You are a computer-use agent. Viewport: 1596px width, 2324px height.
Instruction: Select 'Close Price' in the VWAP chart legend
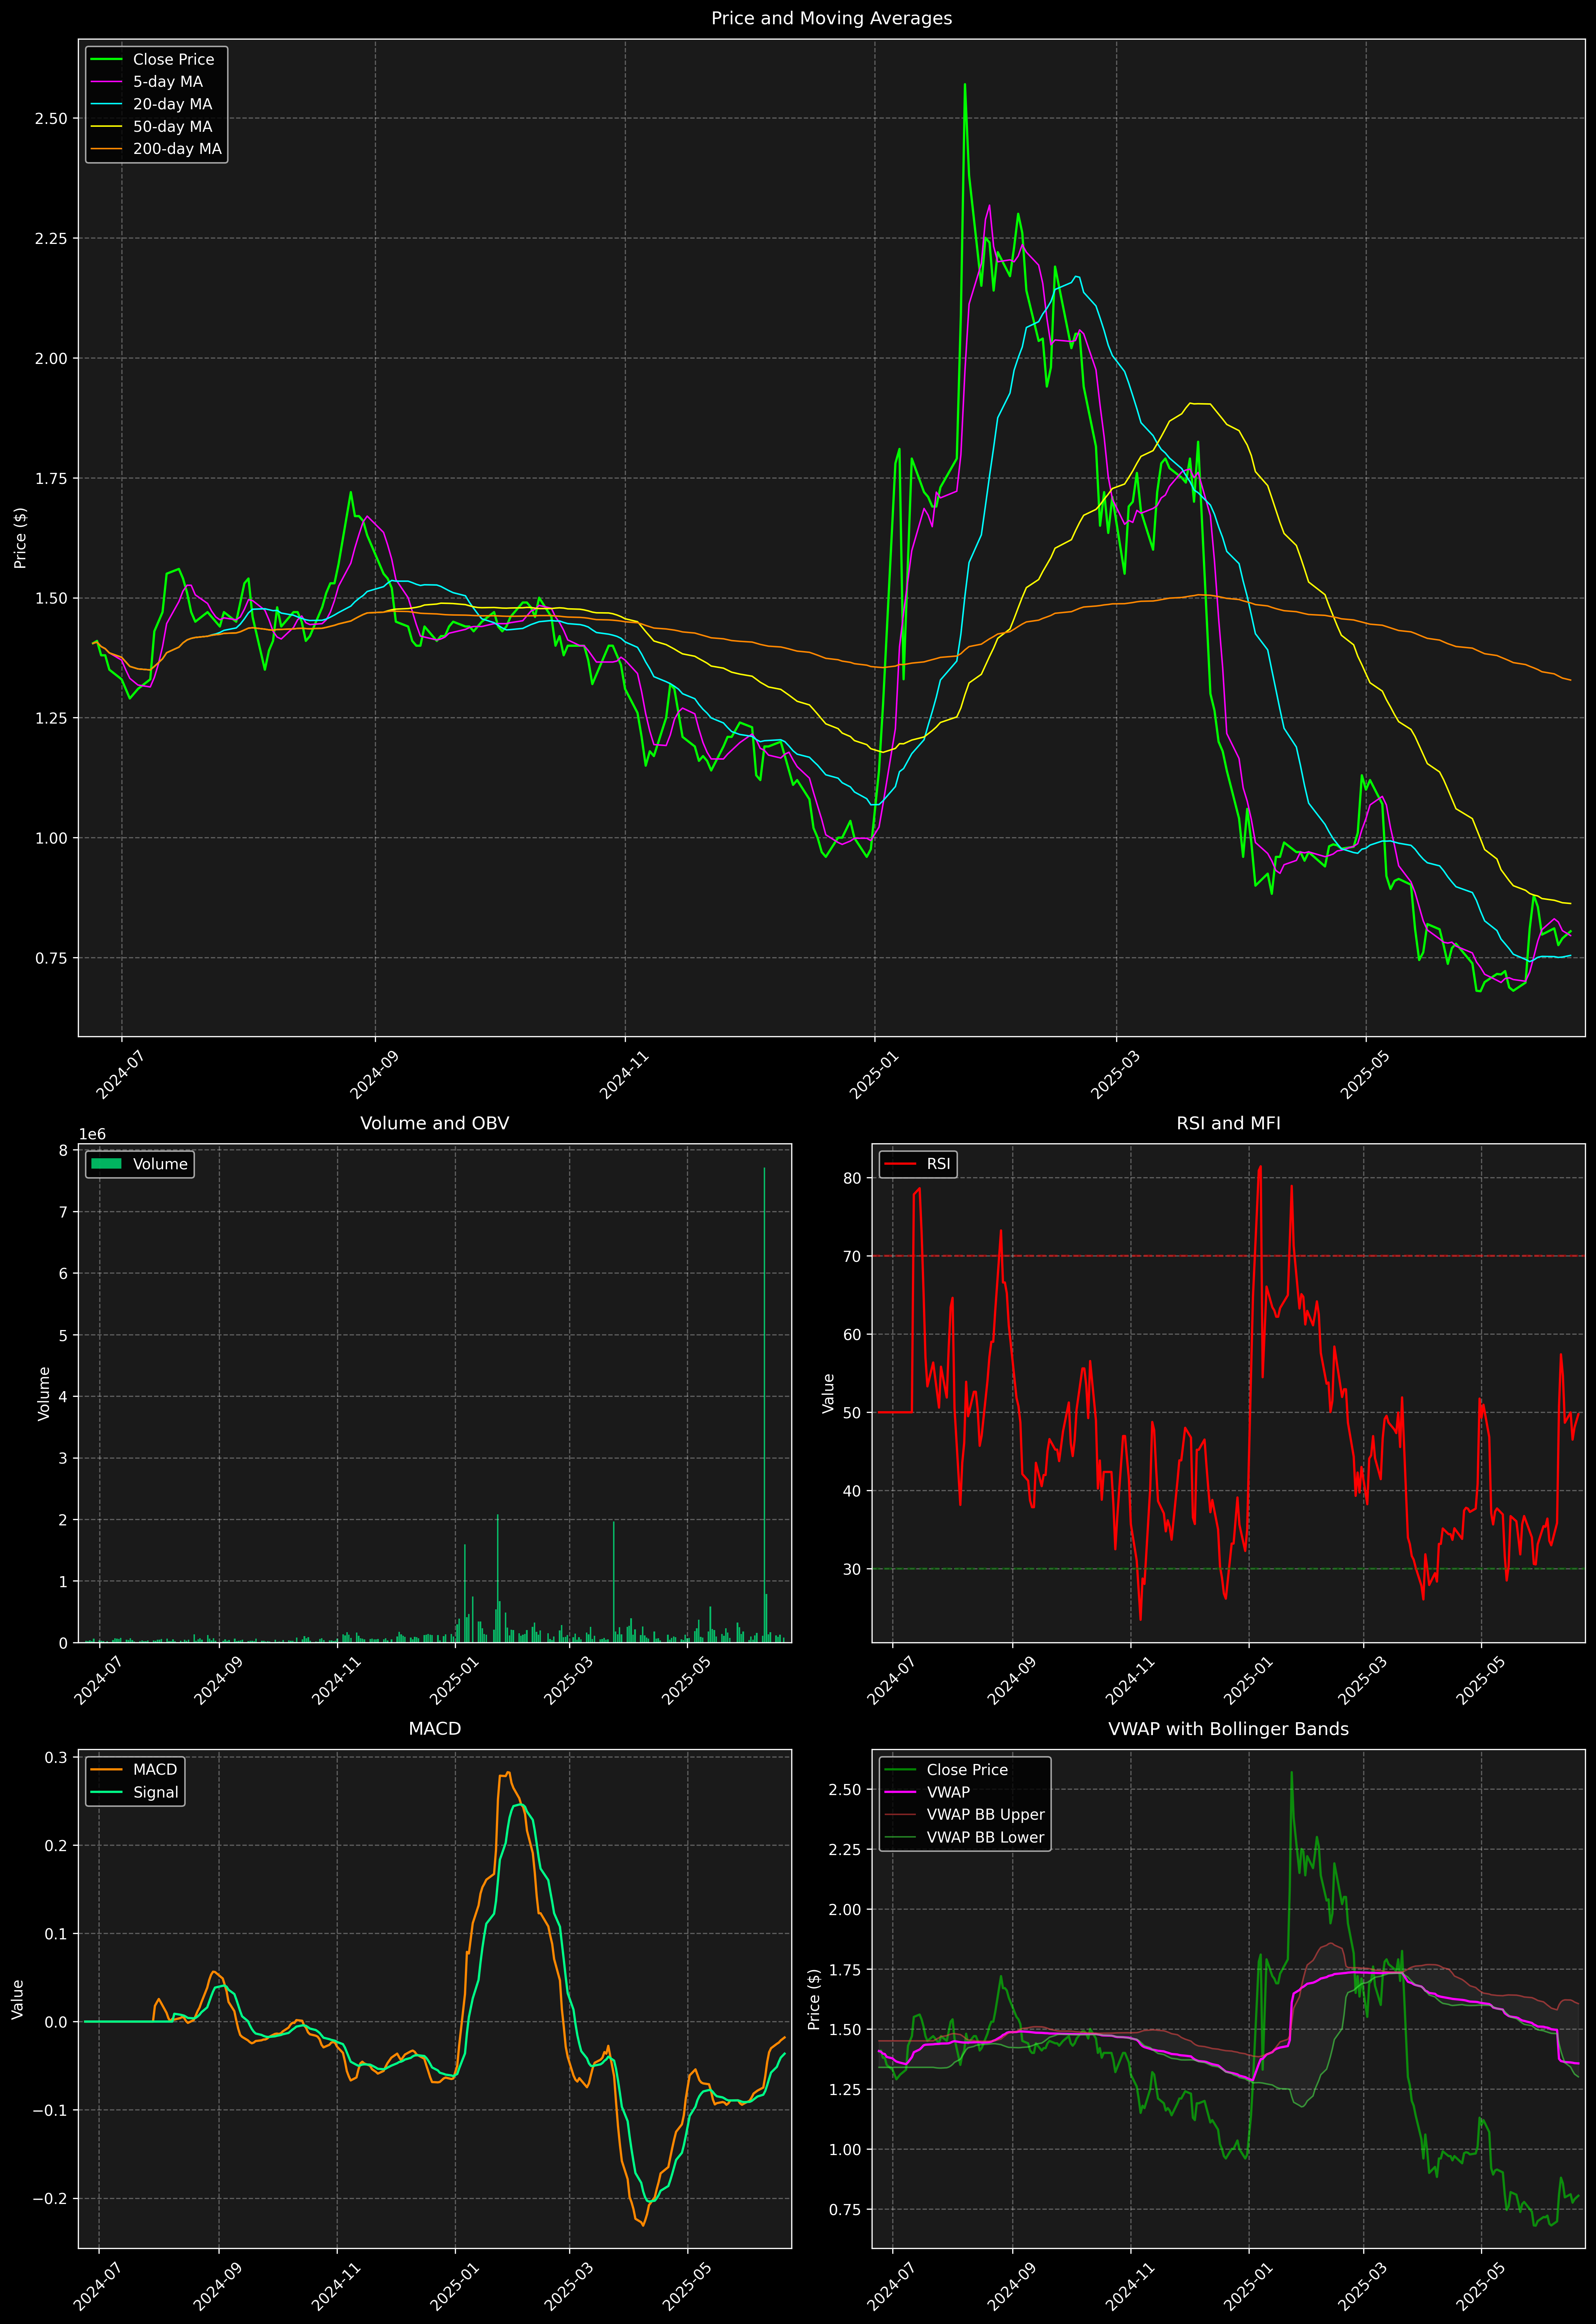click(967, 1770)
